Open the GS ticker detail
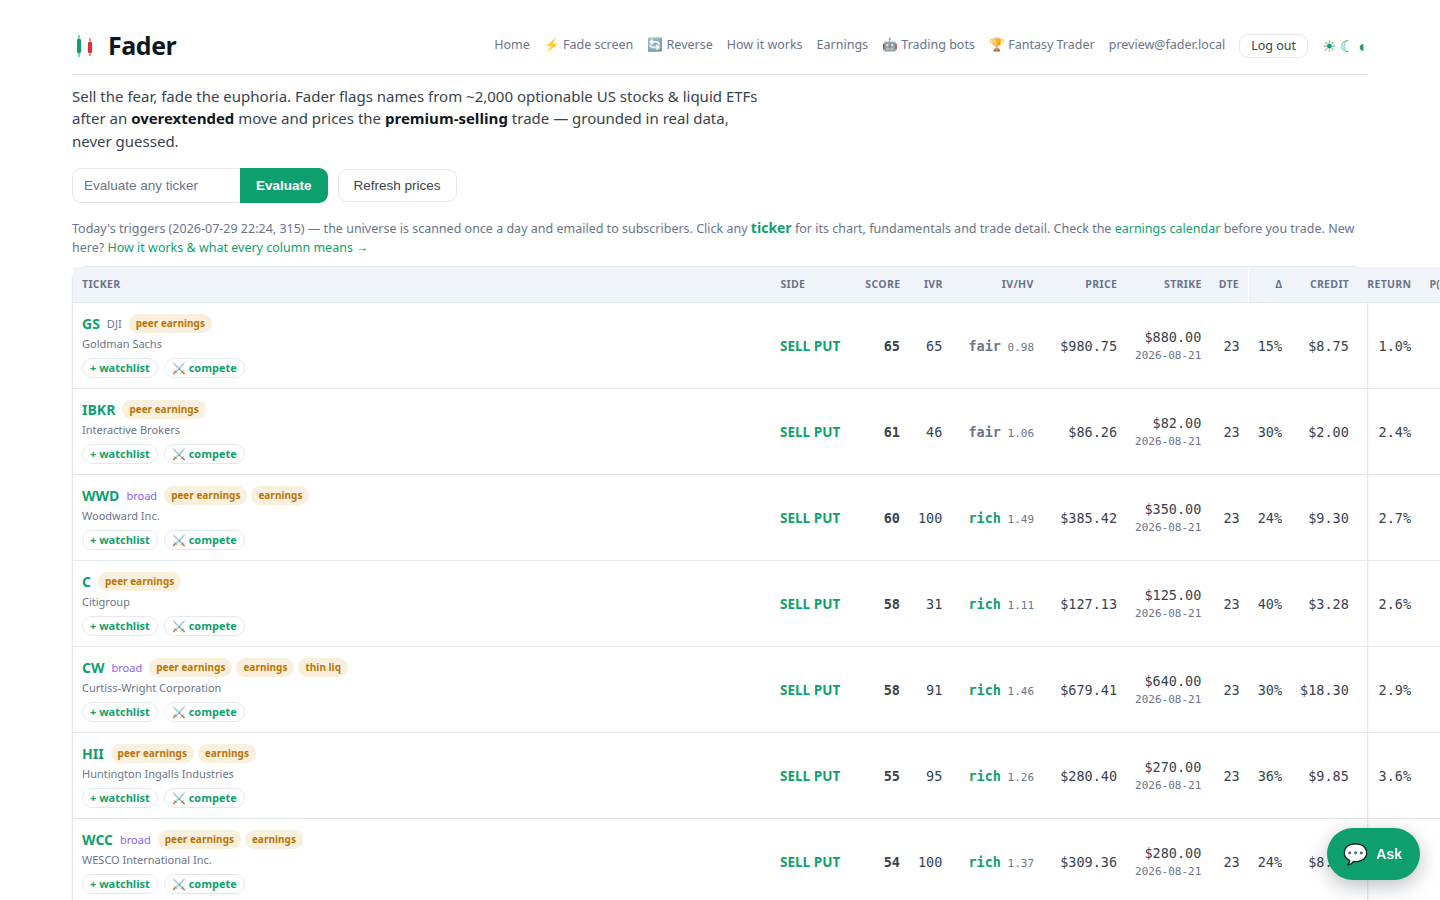 point(91,324)
